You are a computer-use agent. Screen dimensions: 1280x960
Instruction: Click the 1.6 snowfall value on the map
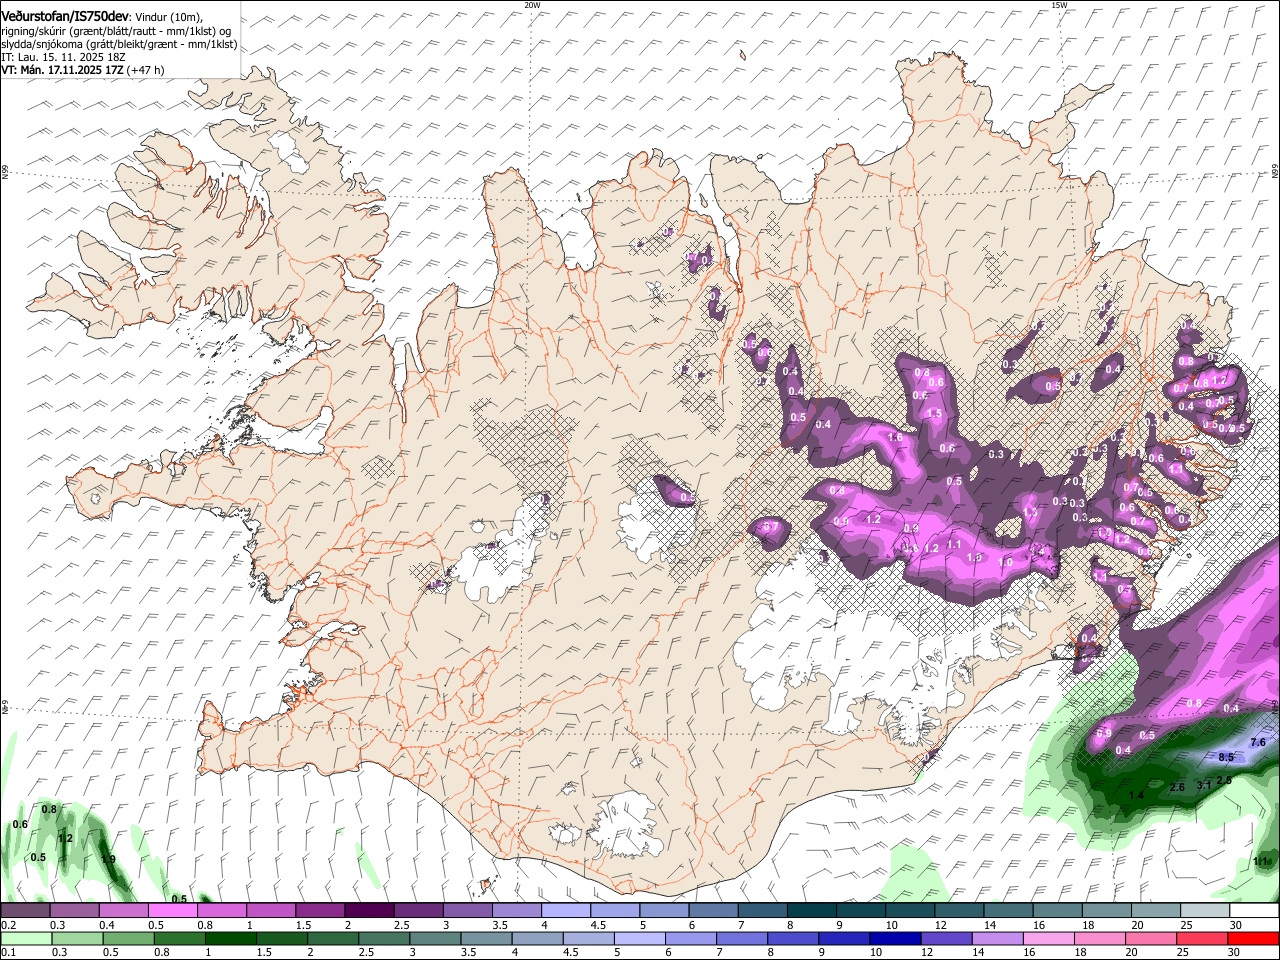click(895, 437)
